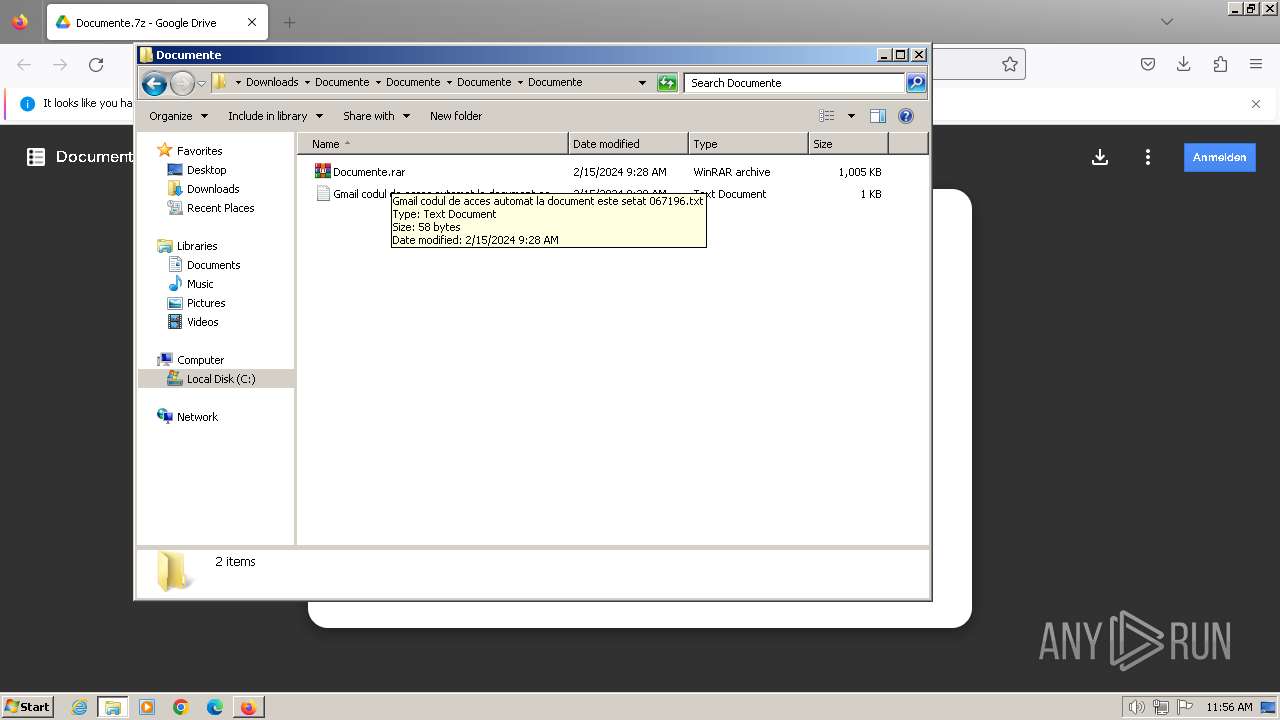
Task: Change your view icon in Explorer
Action: [827, 116]
